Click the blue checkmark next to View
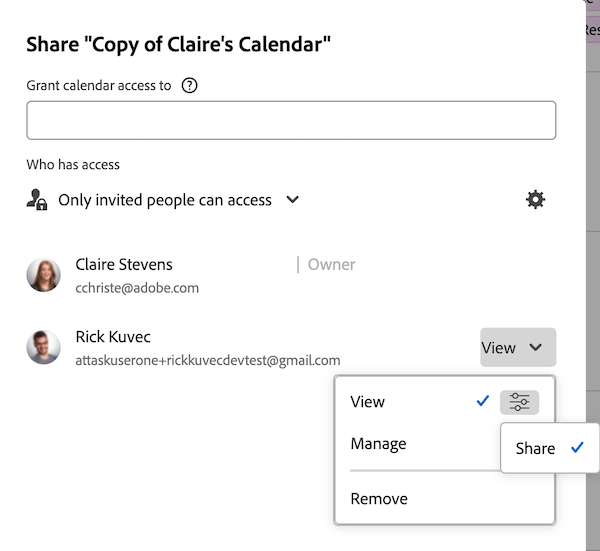Image resolution: width=600 pixels, height=551 pixels. pyautogui.click(x=483, y=402)
